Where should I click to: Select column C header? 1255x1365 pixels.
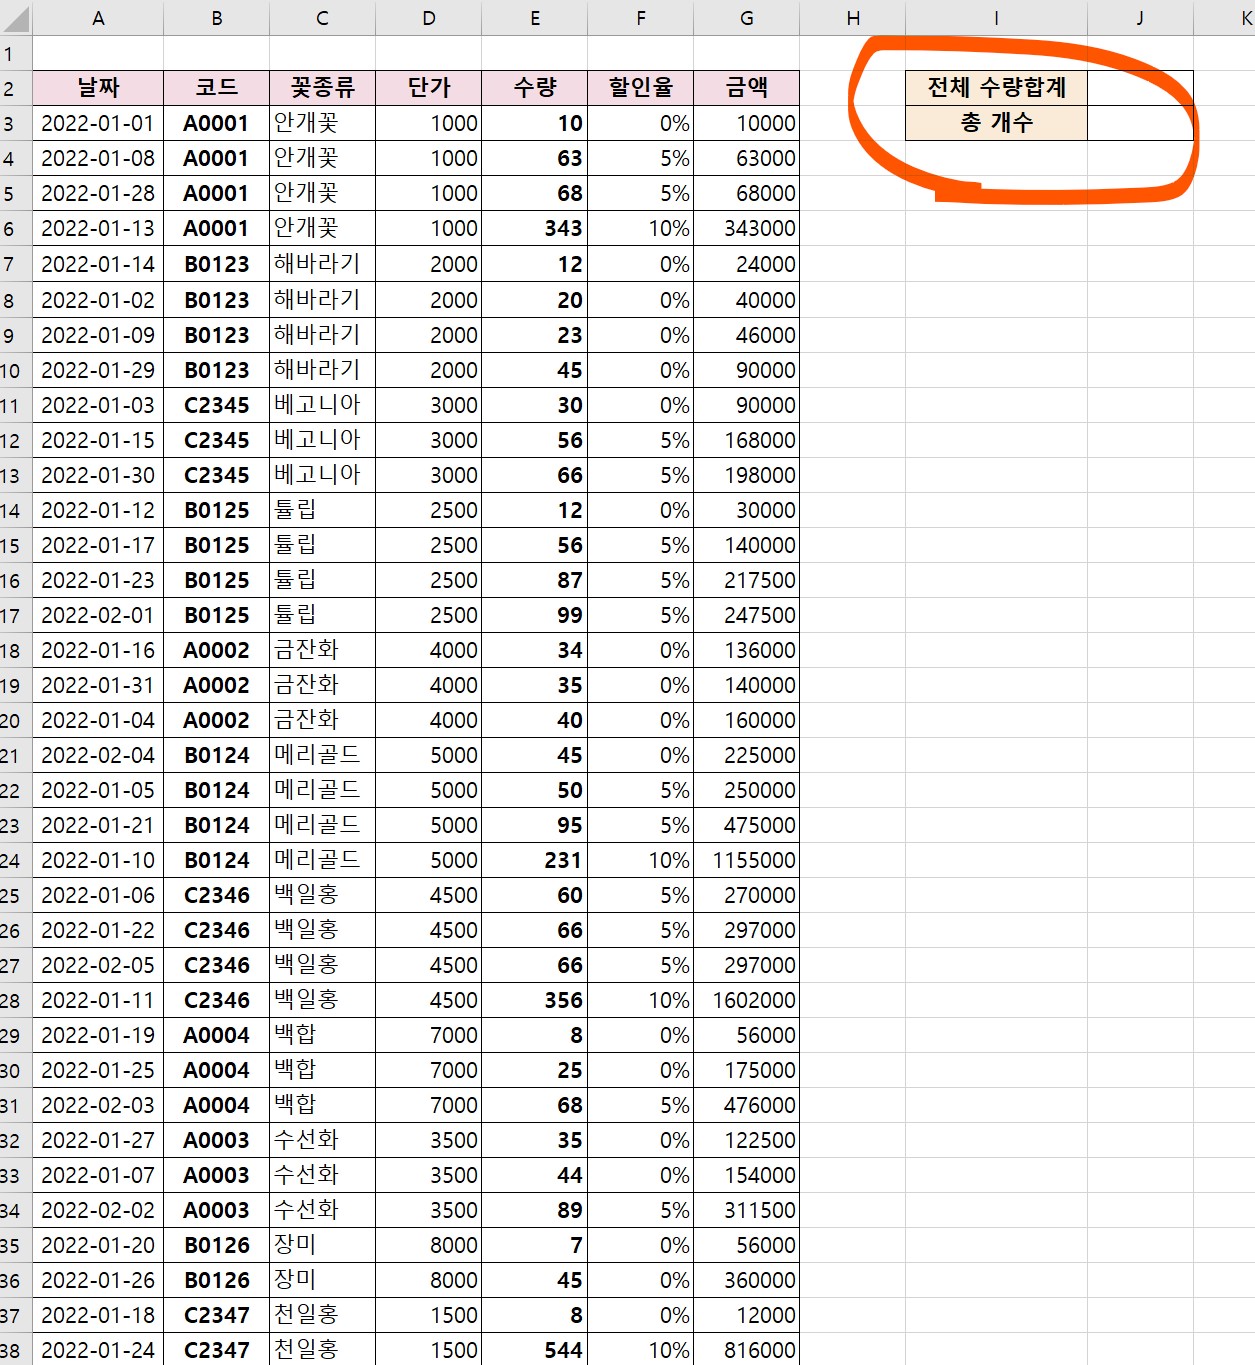pyautogui.click(x=322, y=18)
